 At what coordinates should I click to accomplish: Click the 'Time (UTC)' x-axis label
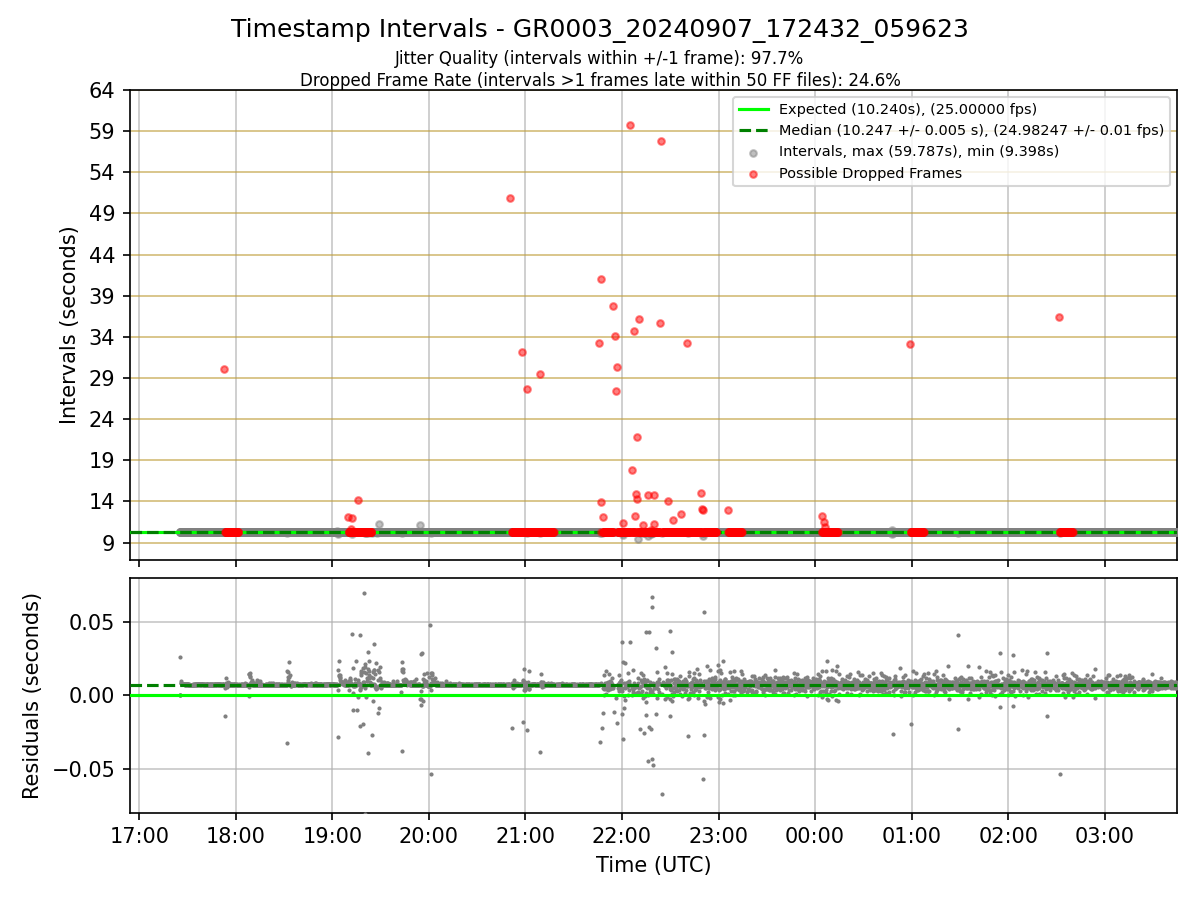(653, 865)
